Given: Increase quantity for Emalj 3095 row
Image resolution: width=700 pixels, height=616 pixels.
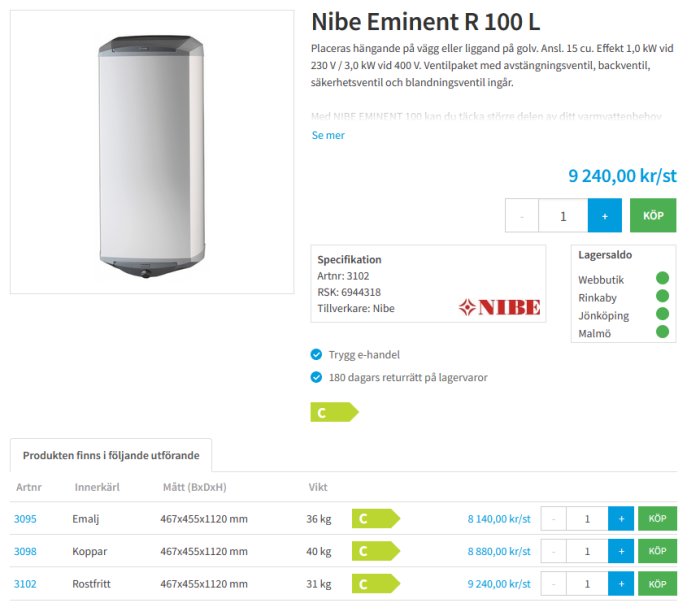Looking at the screenshot, I should [621, 519].
